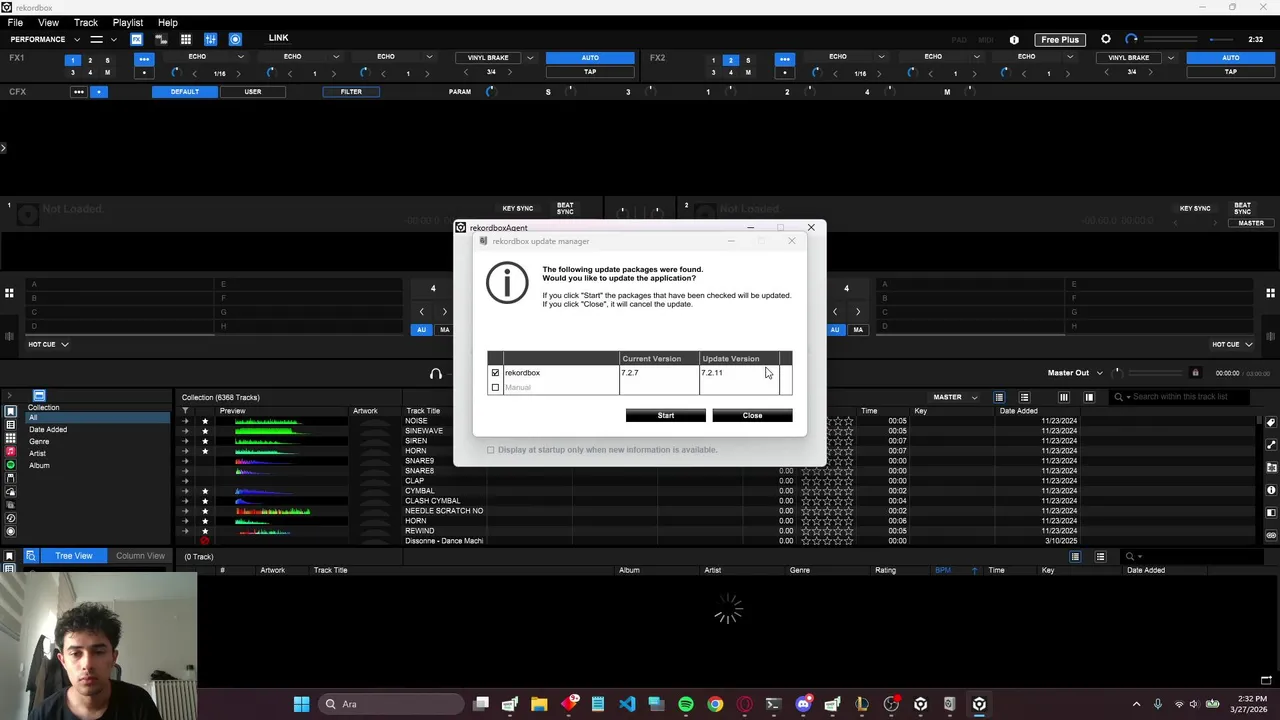Toggle right deck MASTER button
The width and height of the screenshot is (1280, 720).
click(1251, 223)
